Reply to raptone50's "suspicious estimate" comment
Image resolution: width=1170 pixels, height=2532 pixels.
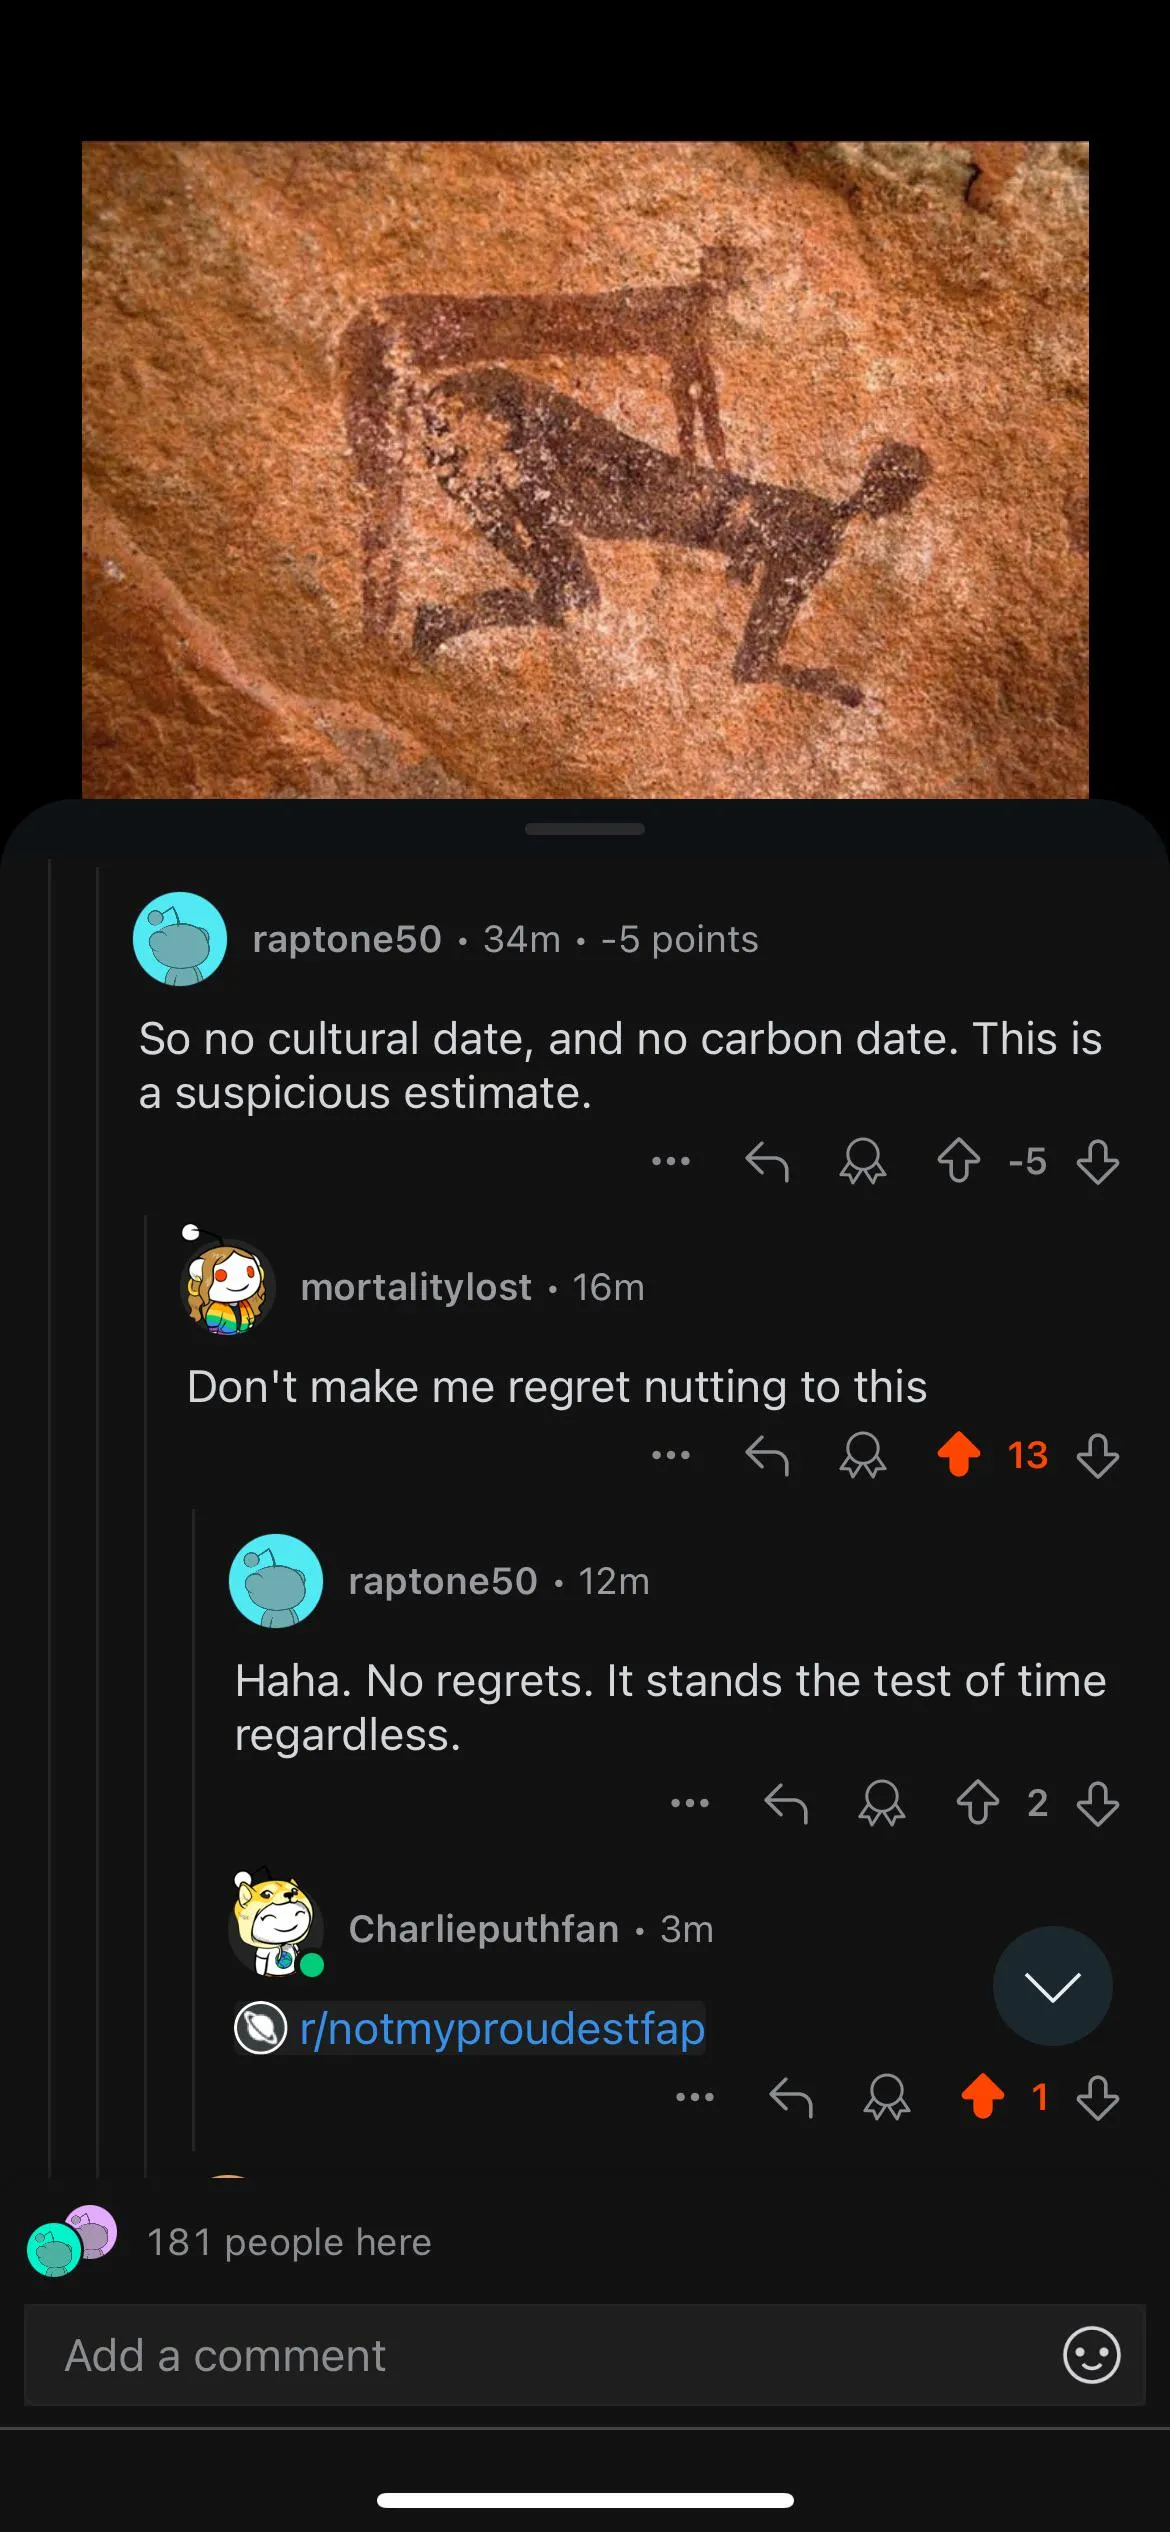[x=767, y=1162]
